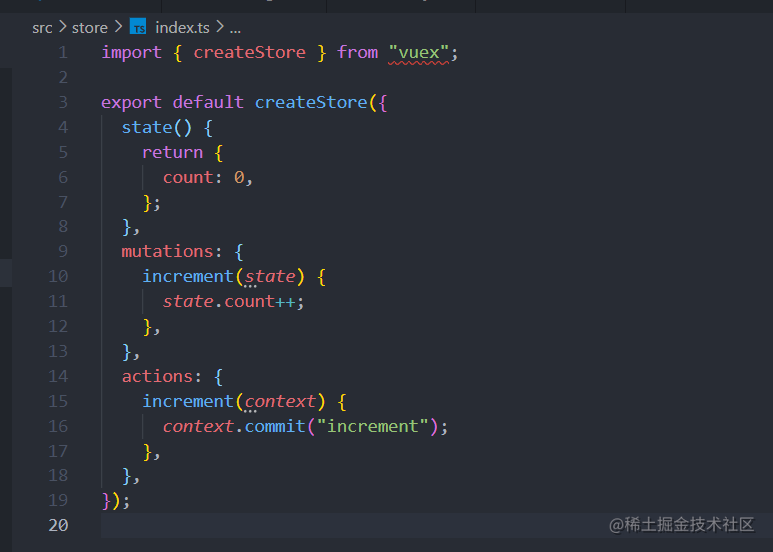
Task: Click state parameter on line 10
Action: tap(270, 276)
